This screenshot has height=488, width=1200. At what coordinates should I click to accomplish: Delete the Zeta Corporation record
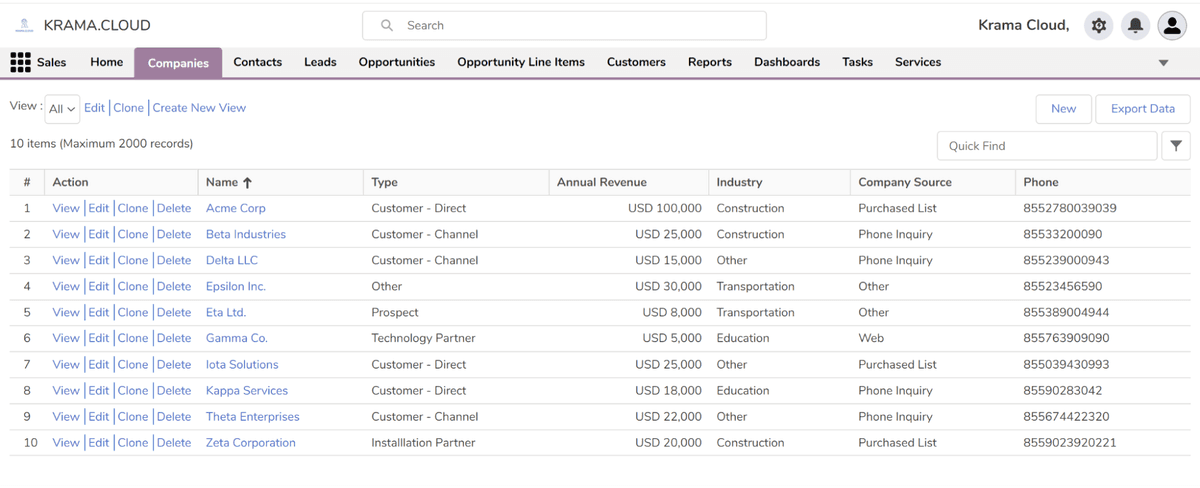click(x=174, y=442)
